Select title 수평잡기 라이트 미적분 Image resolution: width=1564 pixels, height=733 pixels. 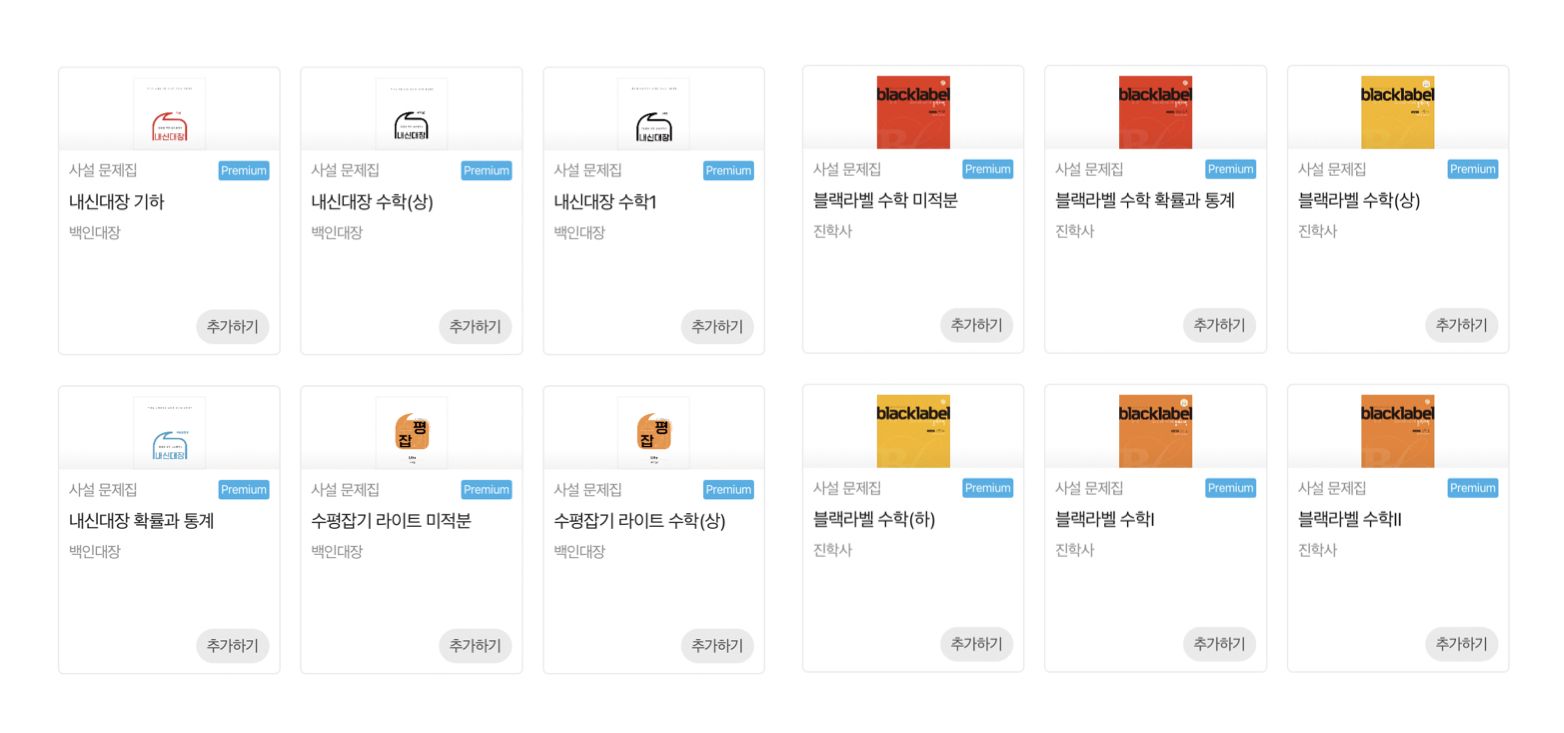(x=391, y=521)
